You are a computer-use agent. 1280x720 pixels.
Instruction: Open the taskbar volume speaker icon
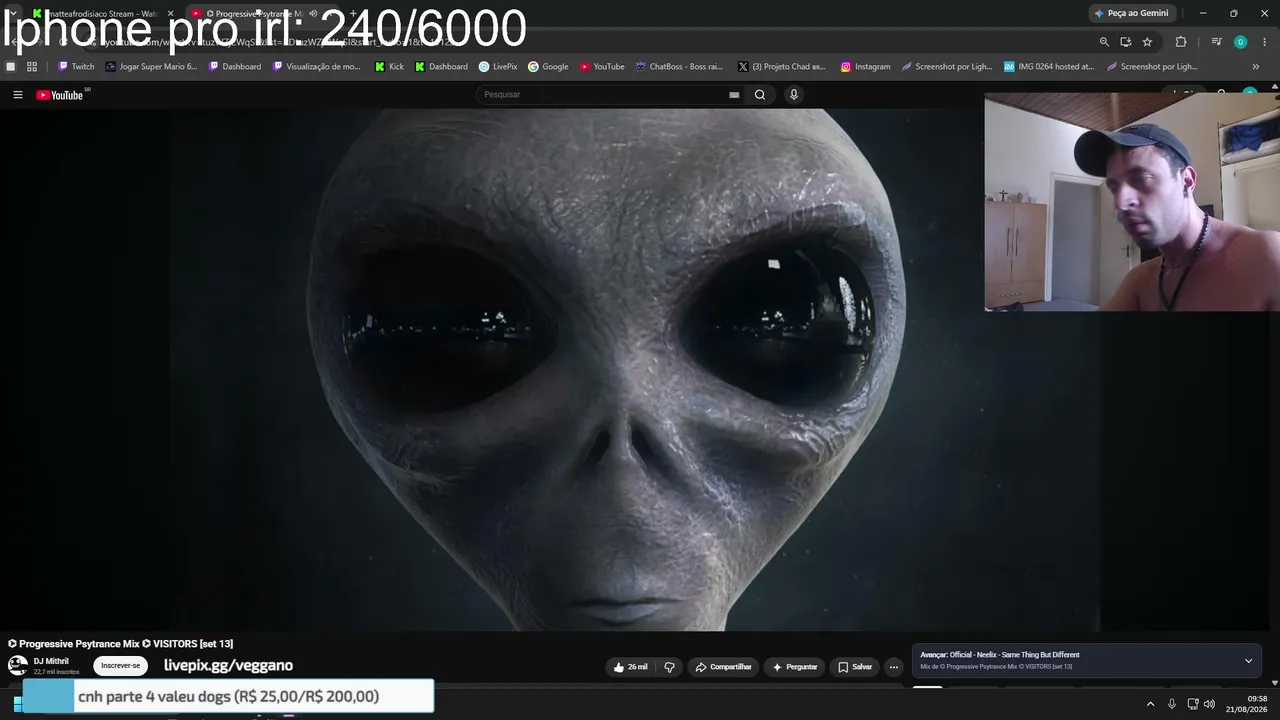coord(1210,704)
